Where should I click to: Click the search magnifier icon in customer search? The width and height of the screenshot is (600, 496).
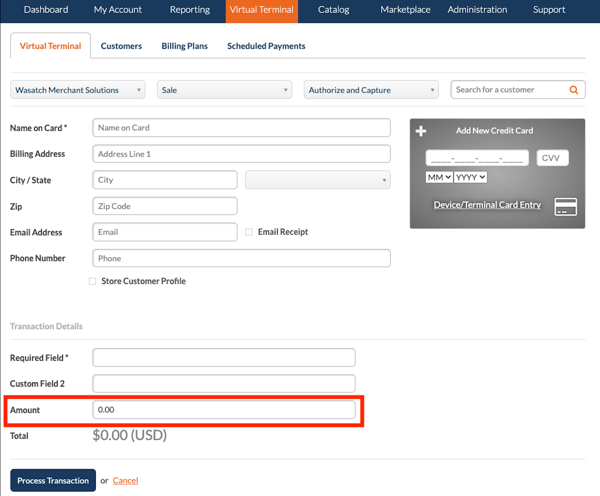point(573,90)
